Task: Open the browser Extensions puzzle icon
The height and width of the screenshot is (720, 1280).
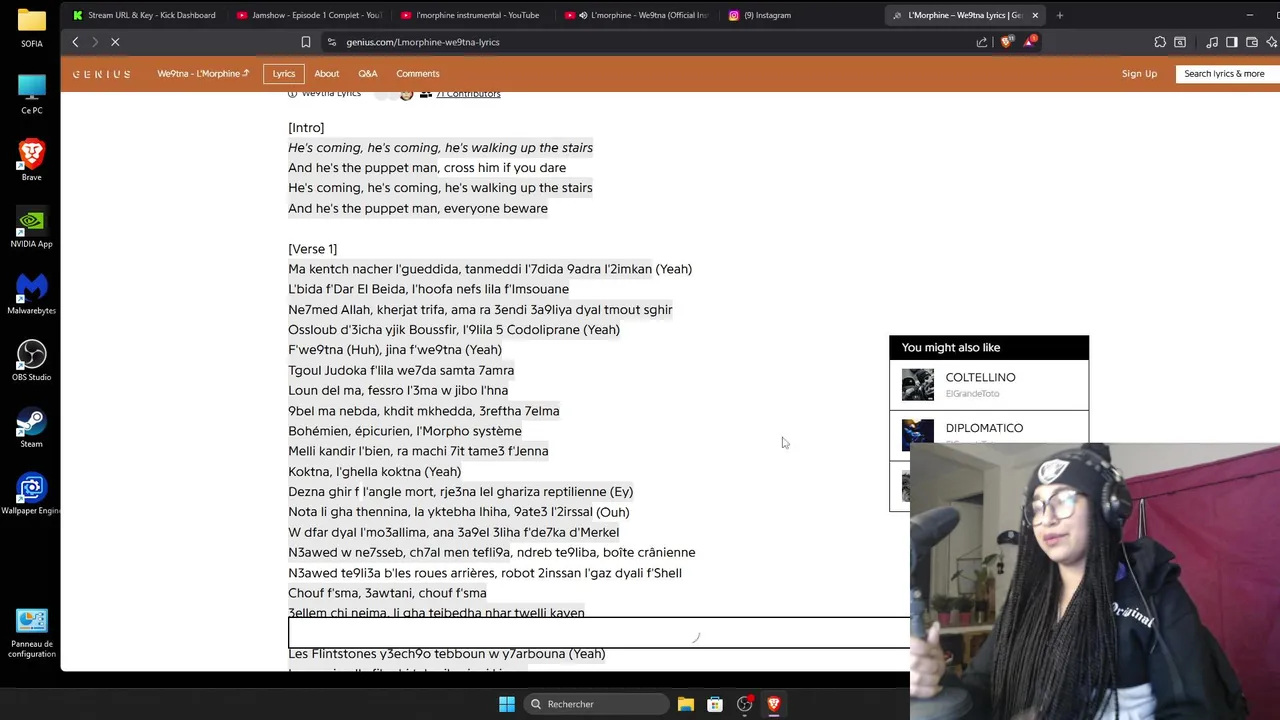Action: point(1160,42)
